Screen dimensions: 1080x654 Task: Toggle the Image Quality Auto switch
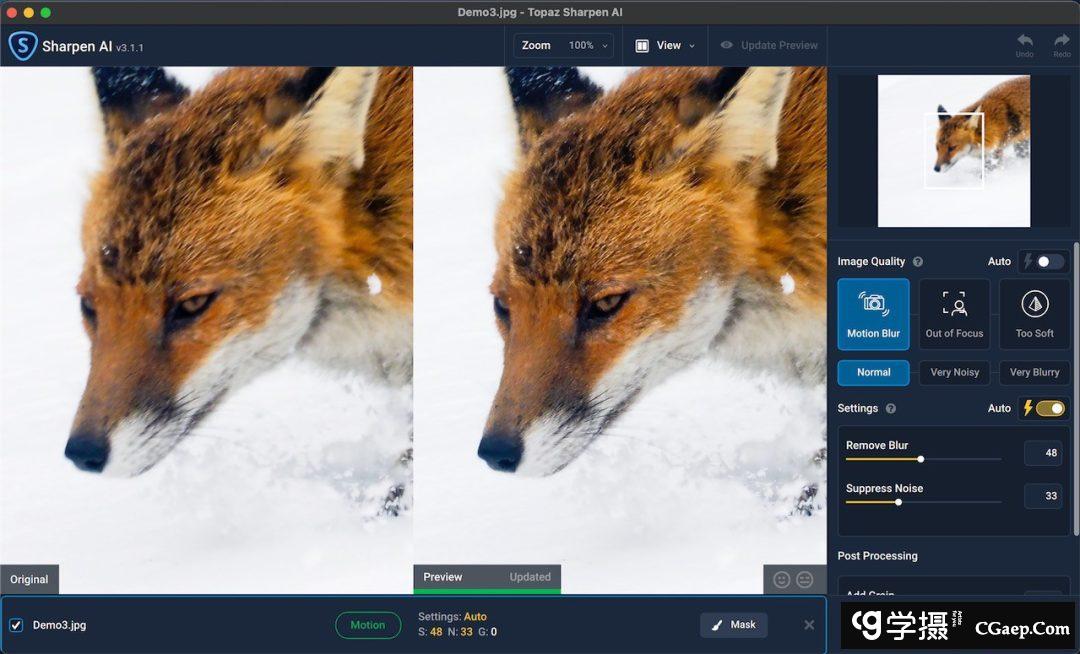[x=1049, y=262]
